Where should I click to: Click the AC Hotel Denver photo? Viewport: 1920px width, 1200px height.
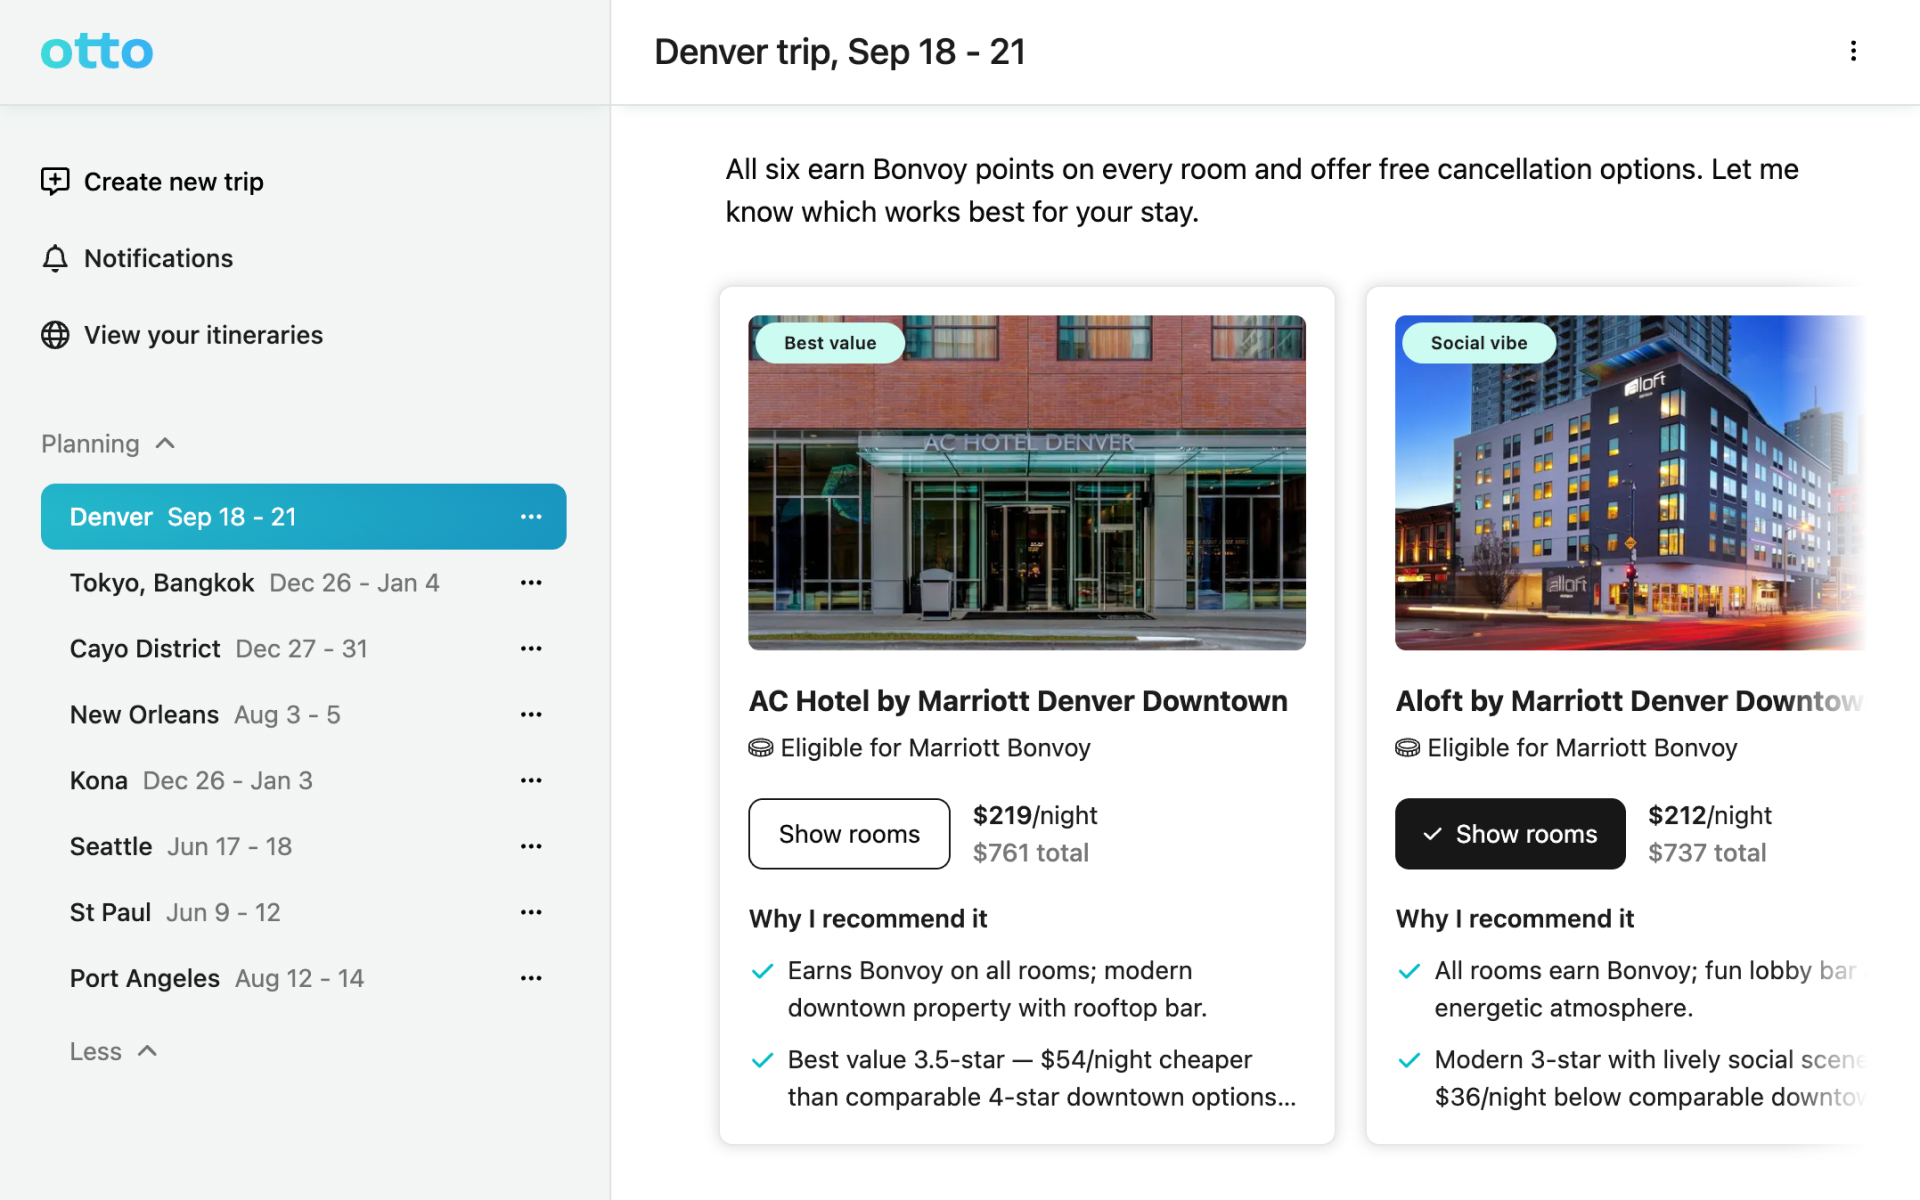click(x=1027, y=483)
